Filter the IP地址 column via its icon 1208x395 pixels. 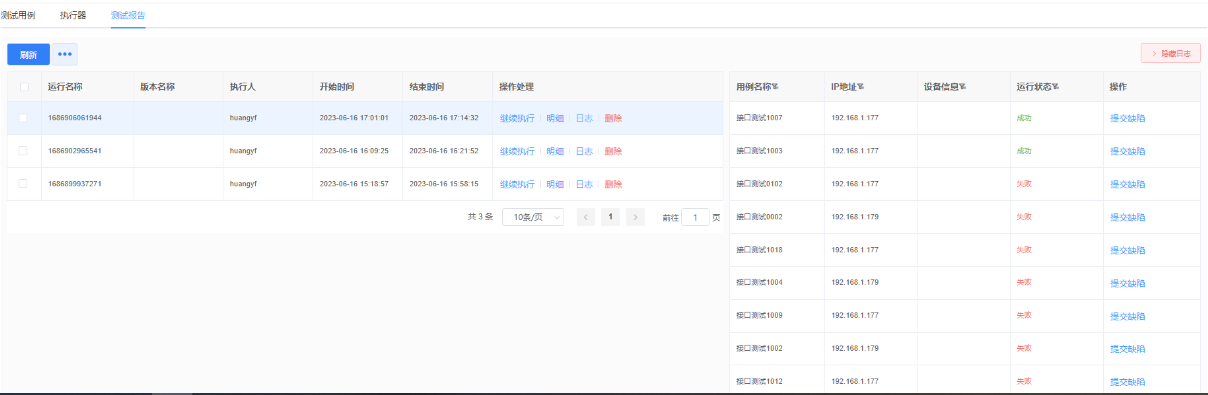coord(860,87)
